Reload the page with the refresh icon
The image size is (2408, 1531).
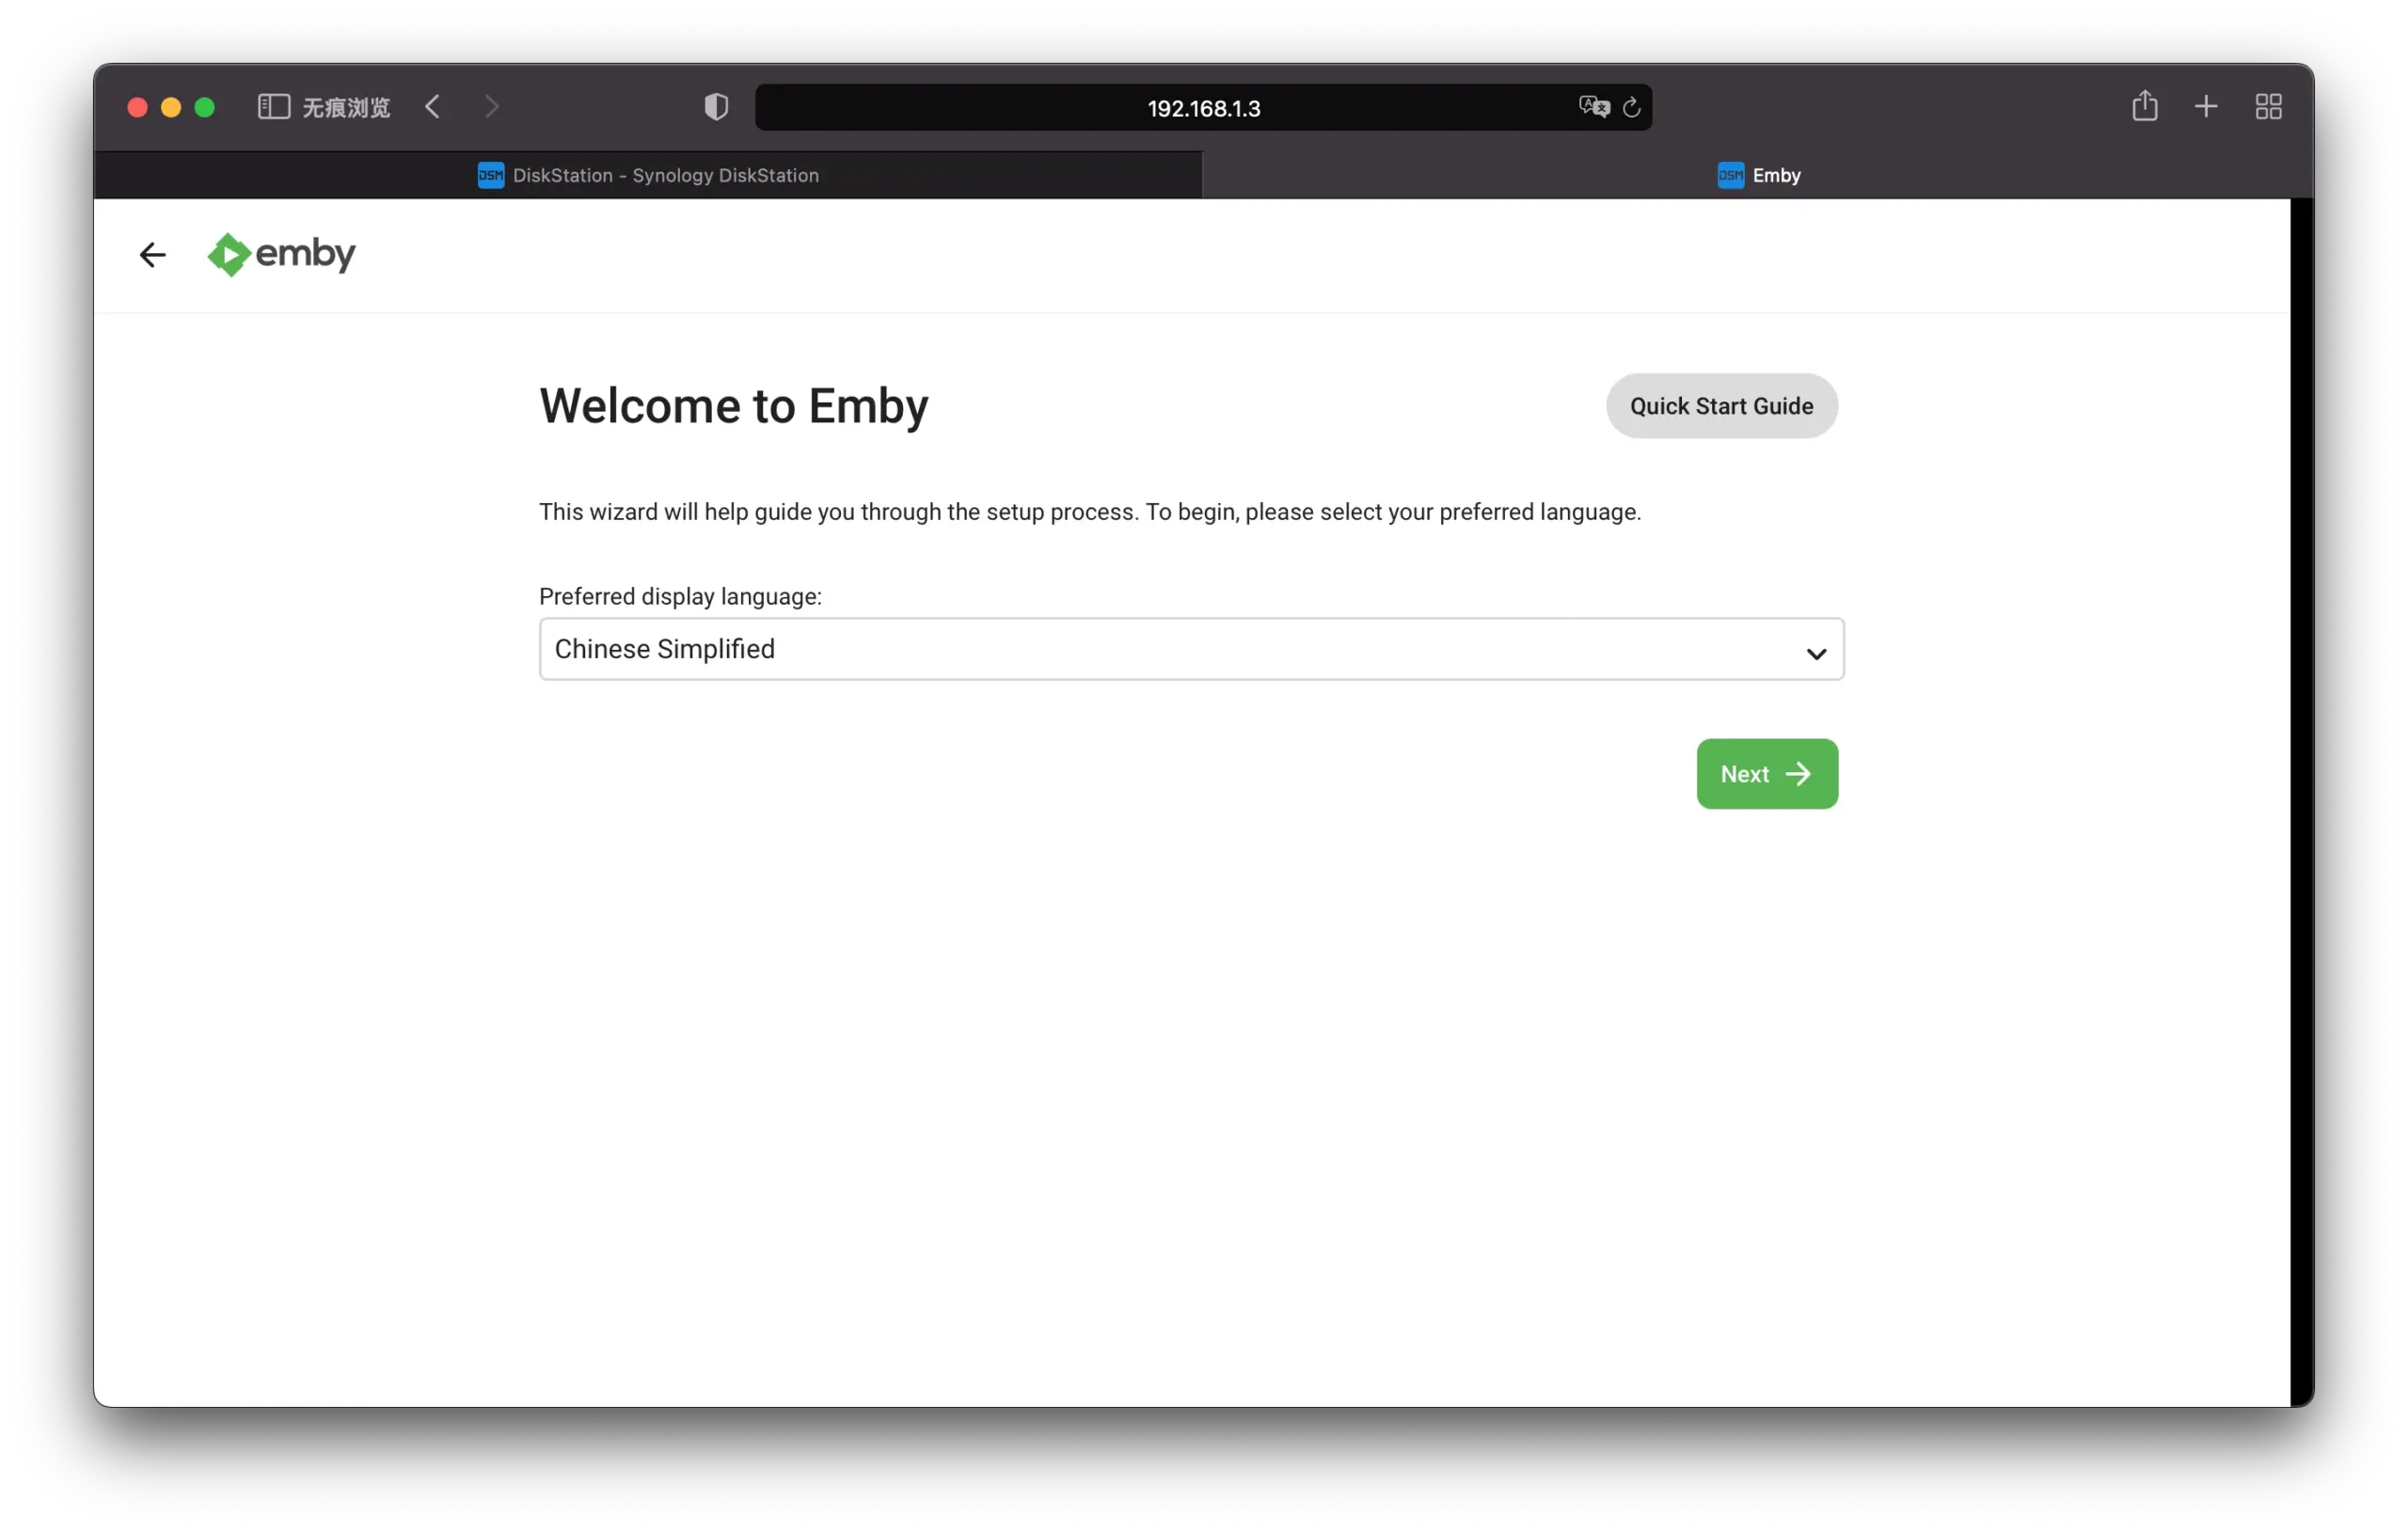(x=1632, y=107)
